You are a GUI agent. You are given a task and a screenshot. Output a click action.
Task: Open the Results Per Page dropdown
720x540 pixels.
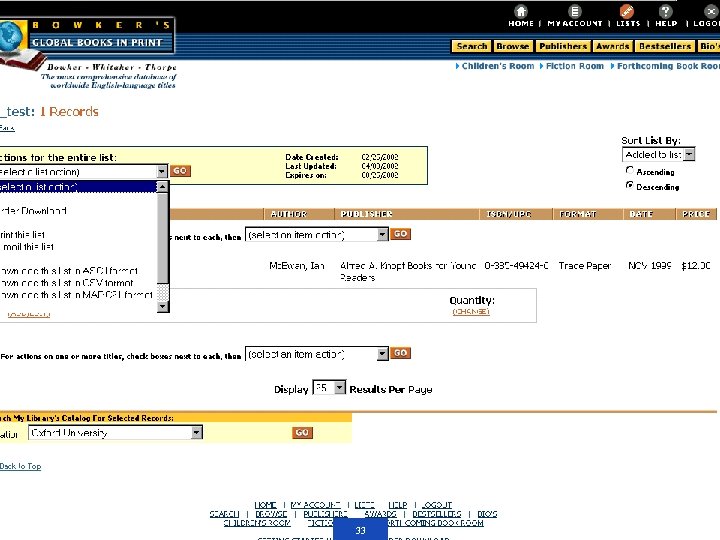[x=329, y=388]
